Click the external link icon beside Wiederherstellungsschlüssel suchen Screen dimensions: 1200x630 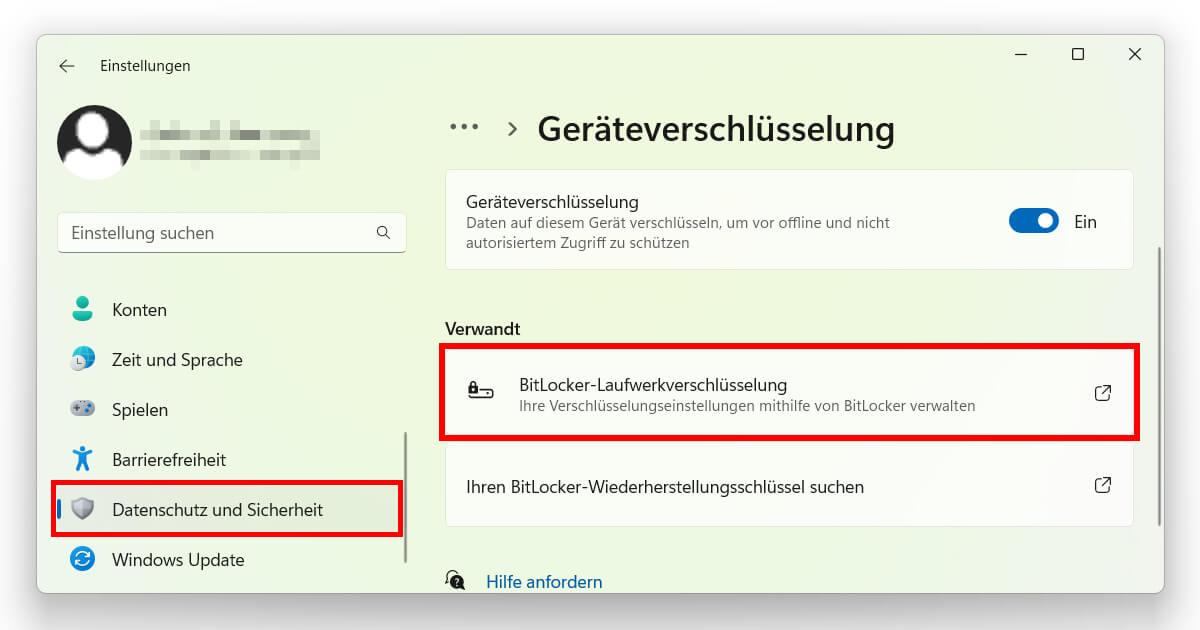pos(1102,485)
